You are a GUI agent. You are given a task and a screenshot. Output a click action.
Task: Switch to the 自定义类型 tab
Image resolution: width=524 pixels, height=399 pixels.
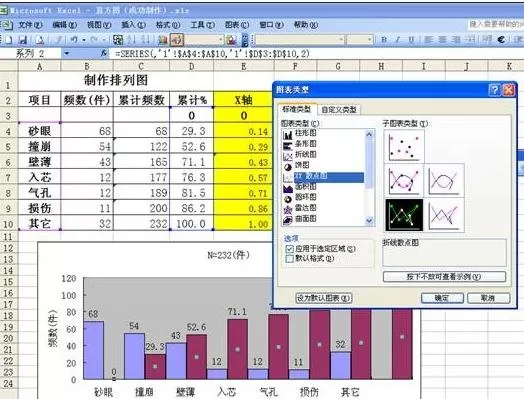click(x=339, y=110)
